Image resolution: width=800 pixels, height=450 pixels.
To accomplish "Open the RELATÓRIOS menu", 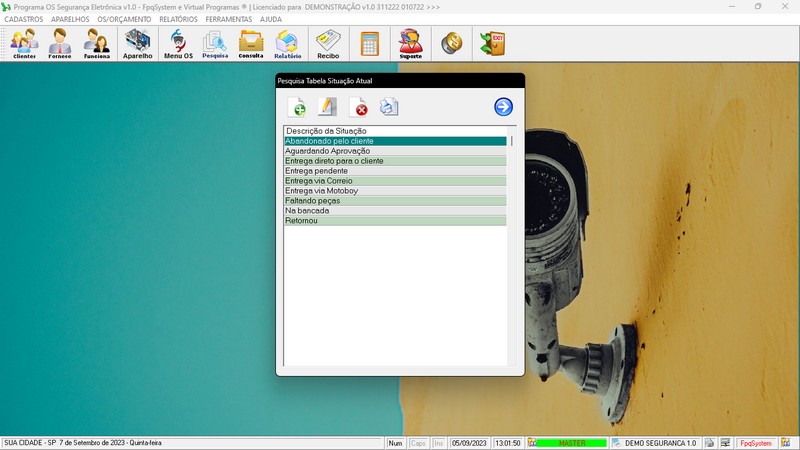I will (178, 19).
